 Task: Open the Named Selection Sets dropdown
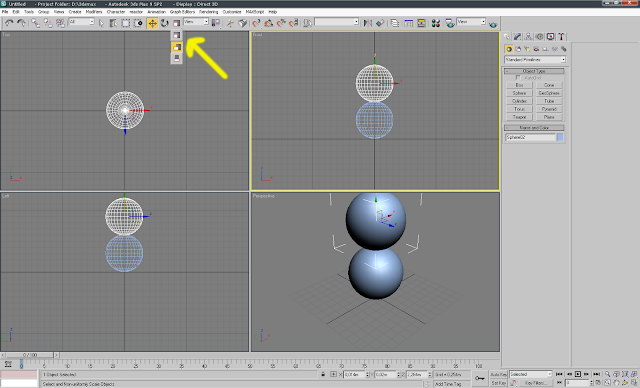337,22
